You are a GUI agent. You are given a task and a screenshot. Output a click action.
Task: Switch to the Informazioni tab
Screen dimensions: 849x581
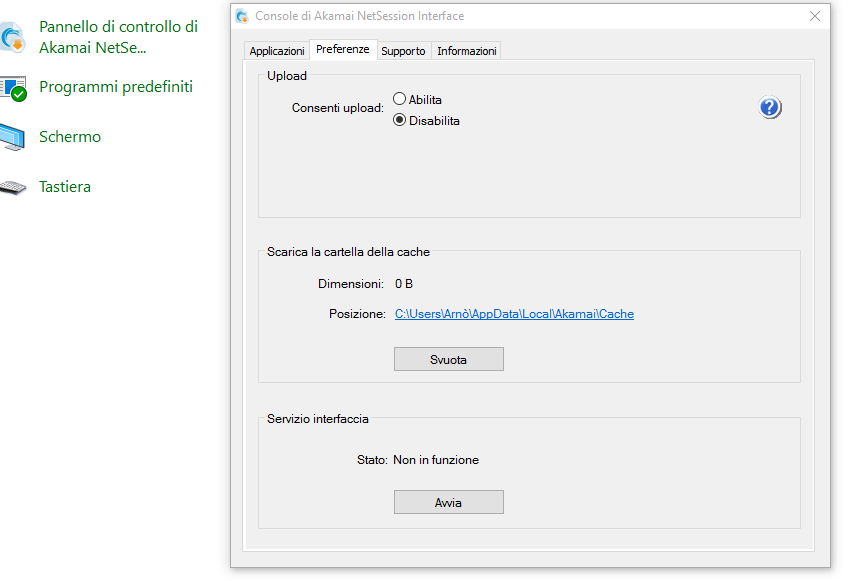pyautogui.click(x=467, y=51)
